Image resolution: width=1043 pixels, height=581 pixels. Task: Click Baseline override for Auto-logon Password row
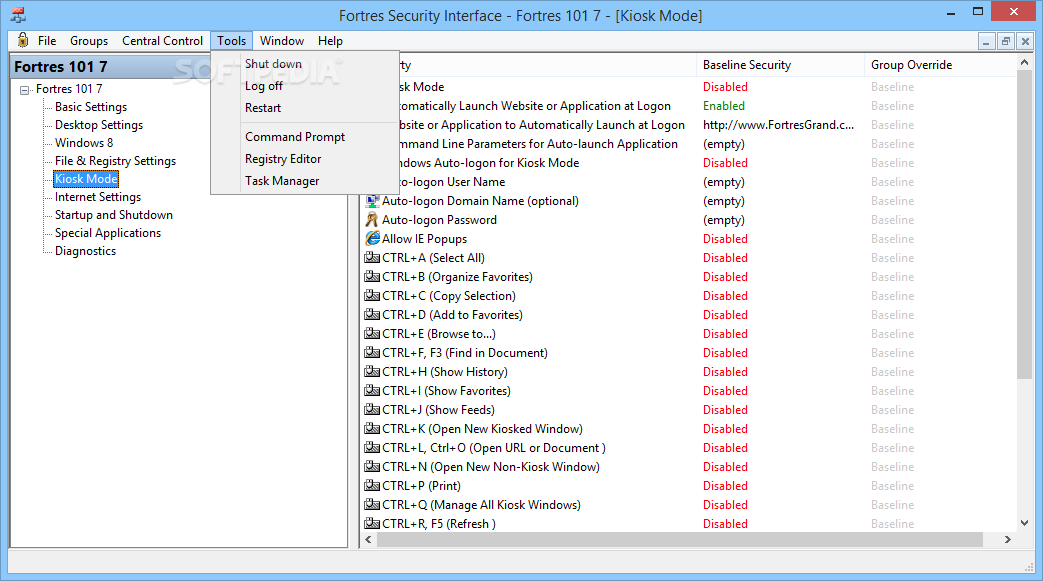pyautogui.click(x=893, y=220)
